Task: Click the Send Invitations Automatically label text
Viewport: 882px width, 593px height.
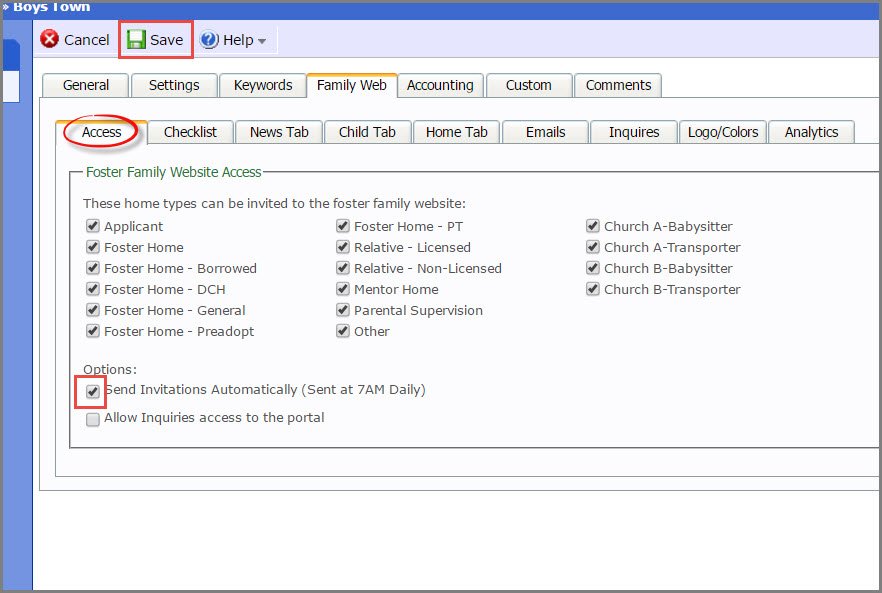Action: (265, 390)
